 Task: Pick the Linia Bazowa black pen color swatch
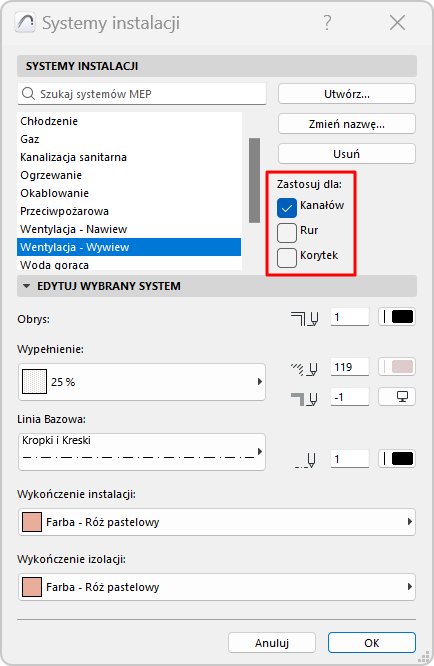point(397,459)
